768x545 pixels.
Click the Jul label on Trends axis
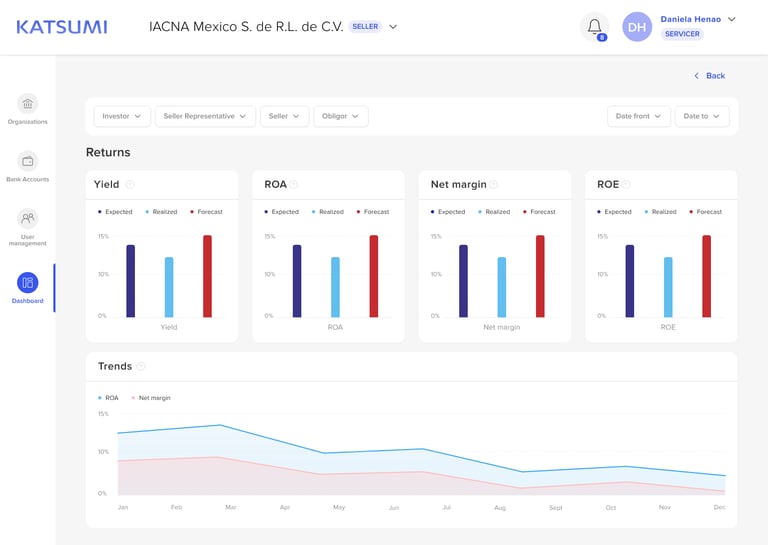coord(447,507)
